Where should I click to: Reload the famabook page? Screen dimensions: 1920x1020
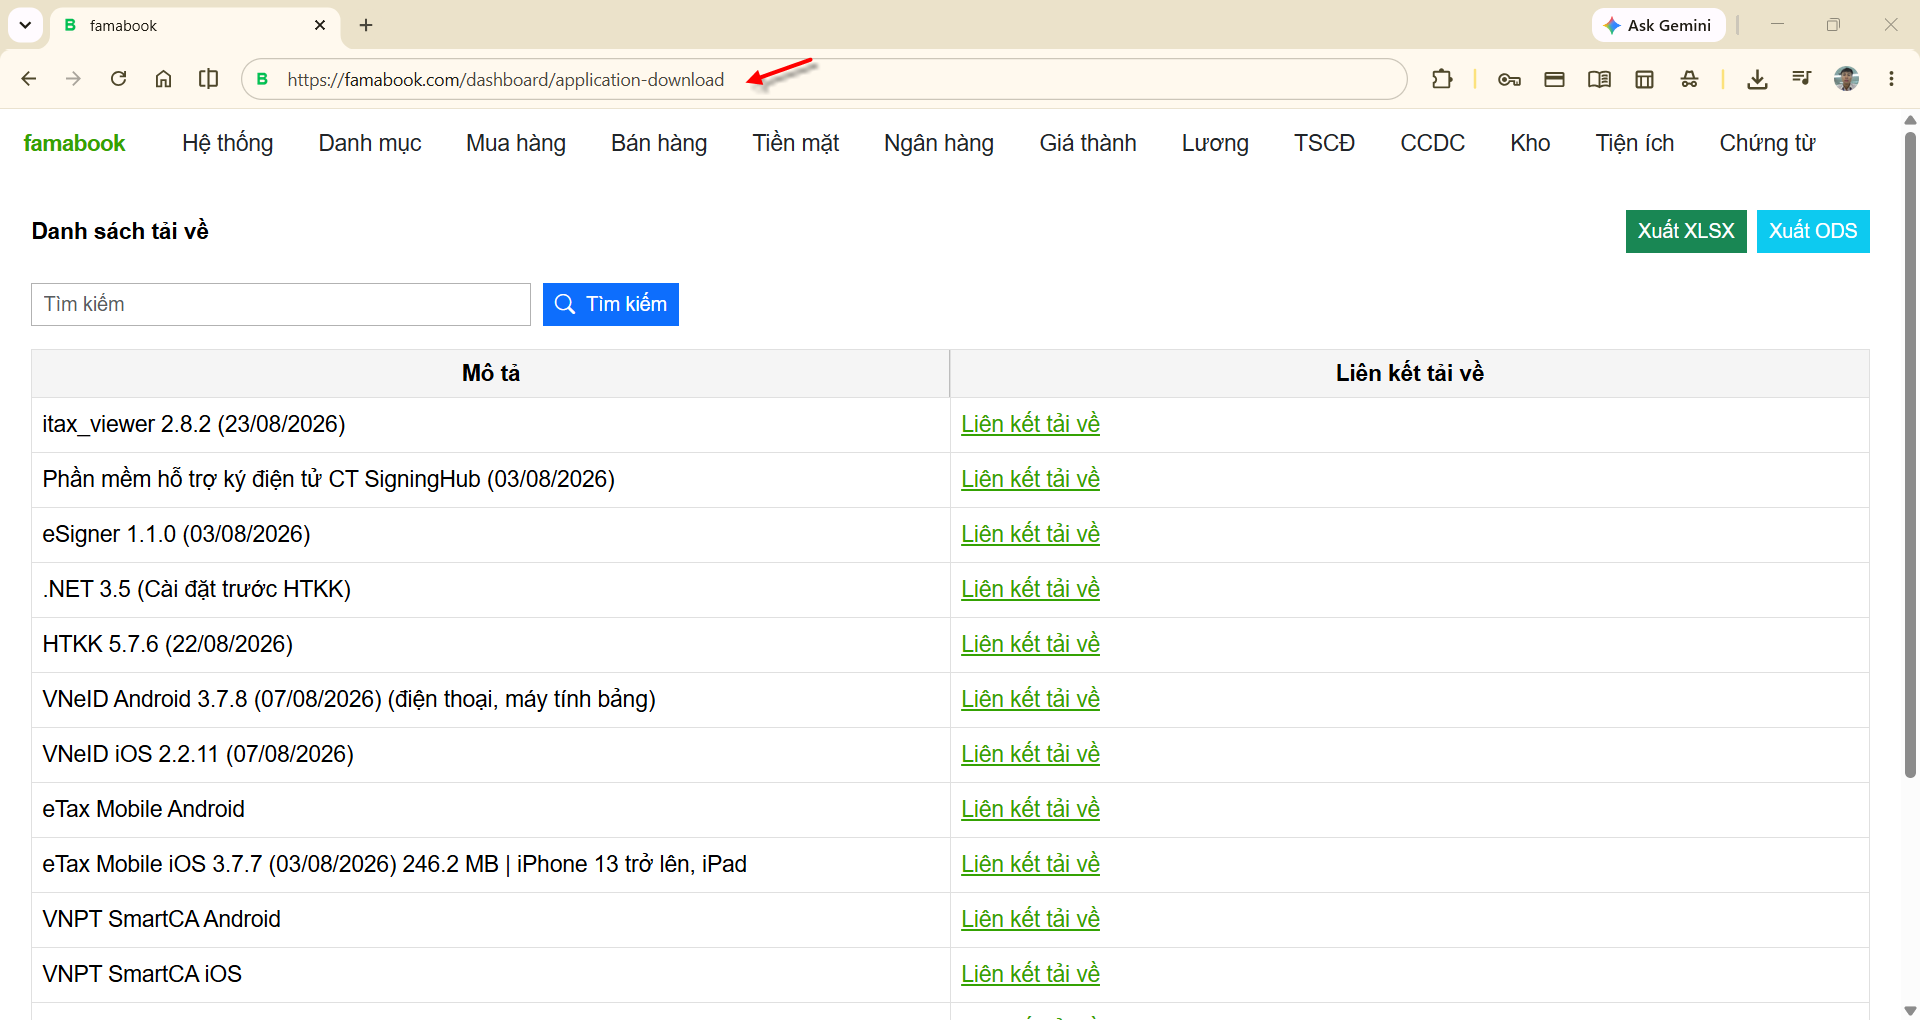[118, 79]
